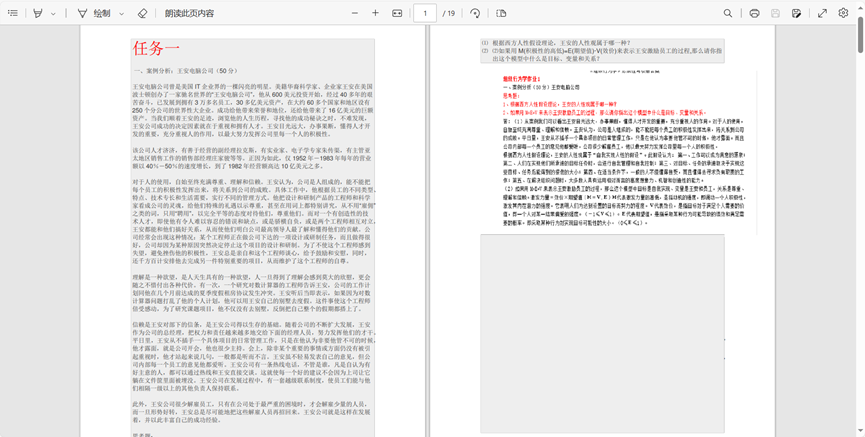Click the vertical scrollbar on the right
The height and width of the screenshot is (437, 865).
coord(860,200)
